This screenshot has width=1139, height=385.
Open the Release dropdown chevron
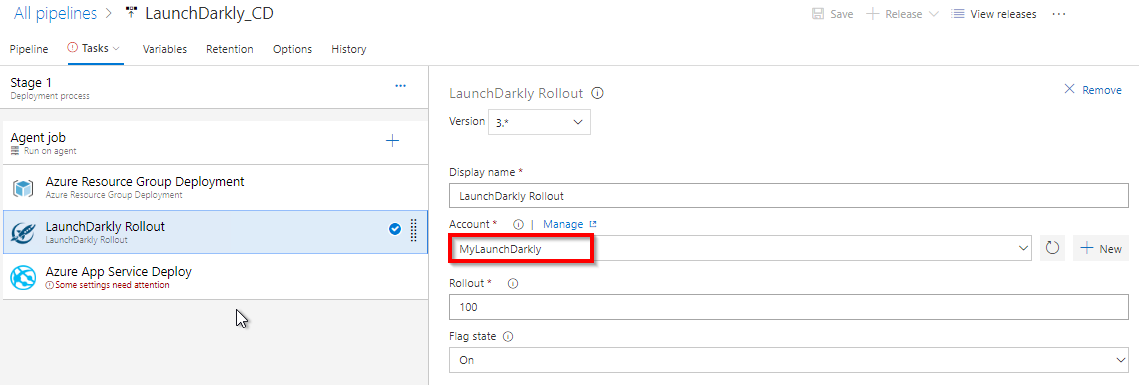[x=933, y=14]
